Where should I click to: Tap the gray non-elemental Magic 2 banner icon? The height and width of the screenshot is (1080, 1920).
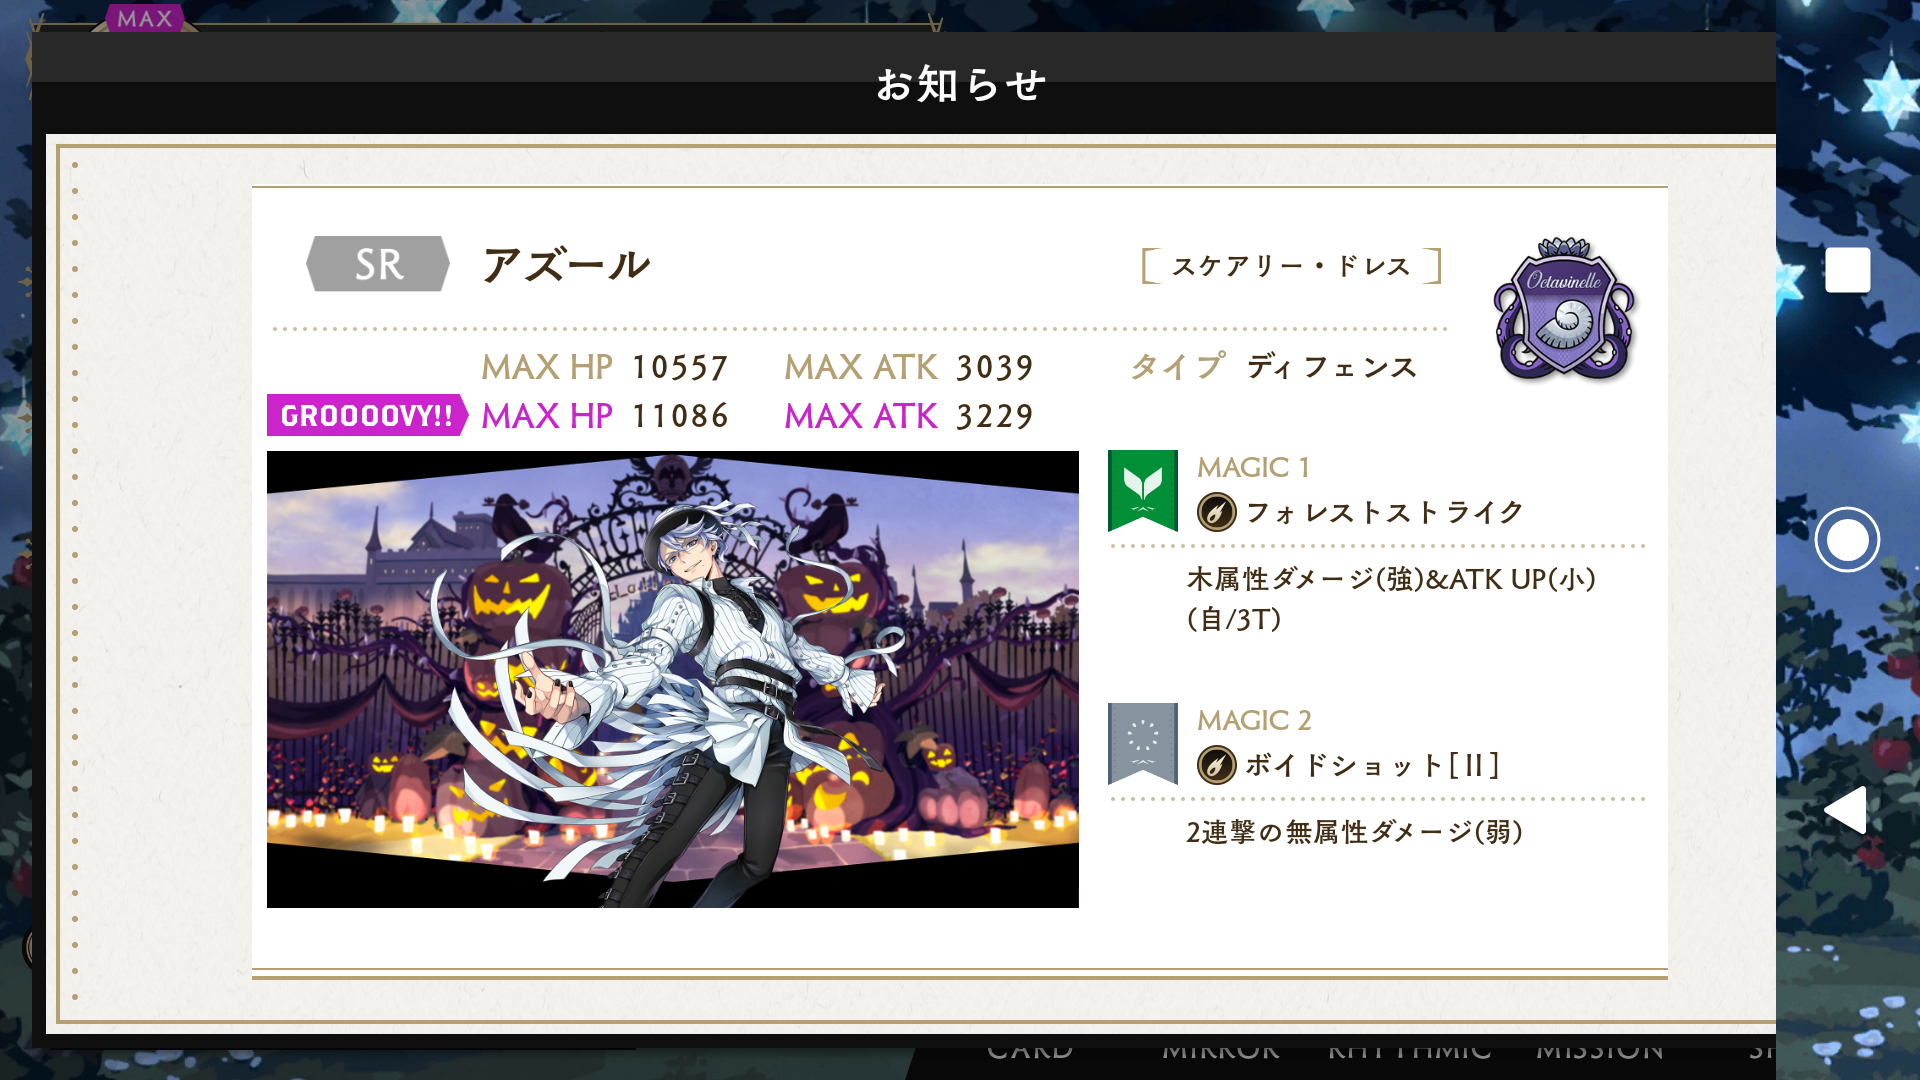[x=1142, y=743]
